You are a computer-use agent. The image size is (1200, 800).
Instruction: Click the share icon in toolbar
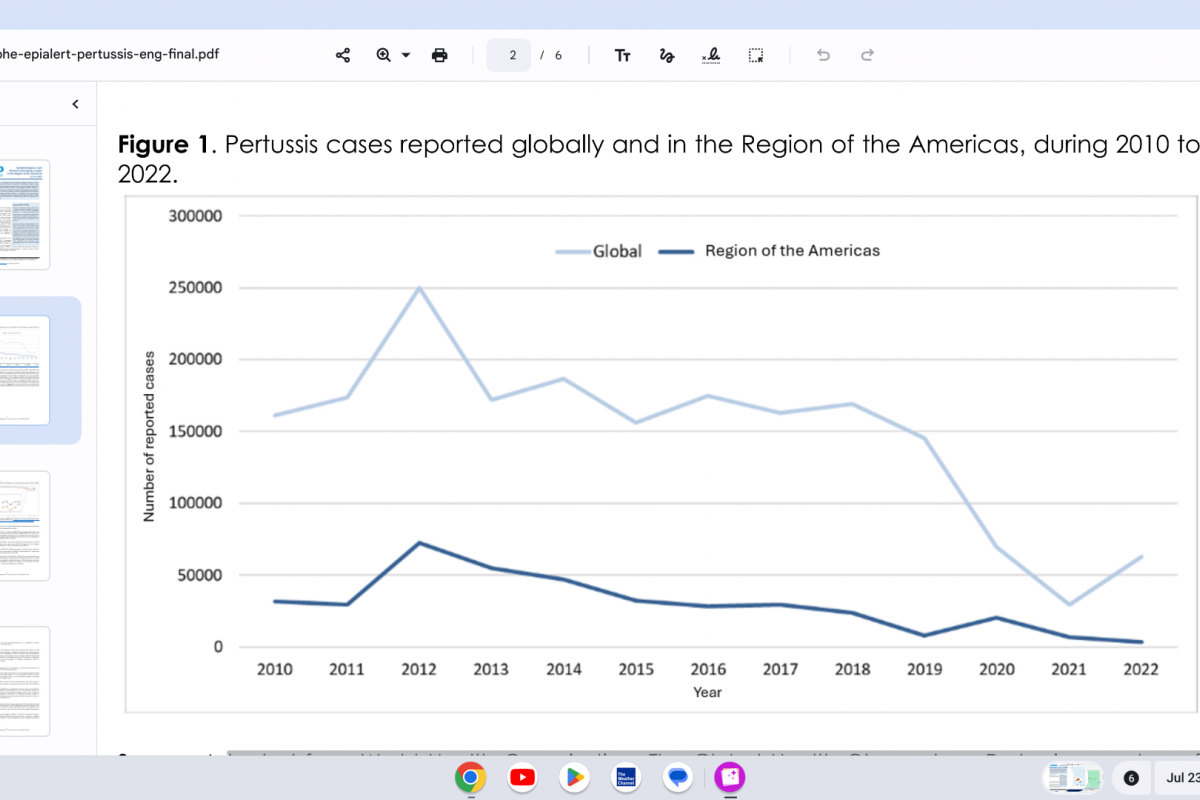[x=343, y=55]
